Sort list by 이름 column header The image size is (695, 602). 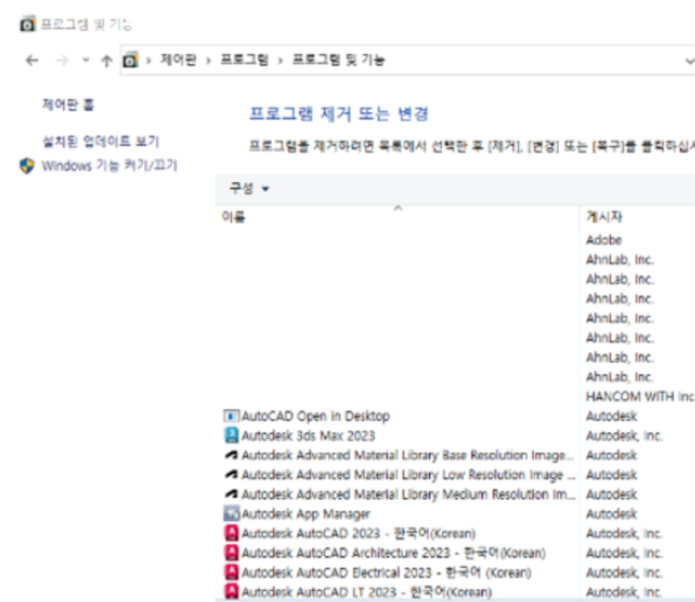pos(233,217)
